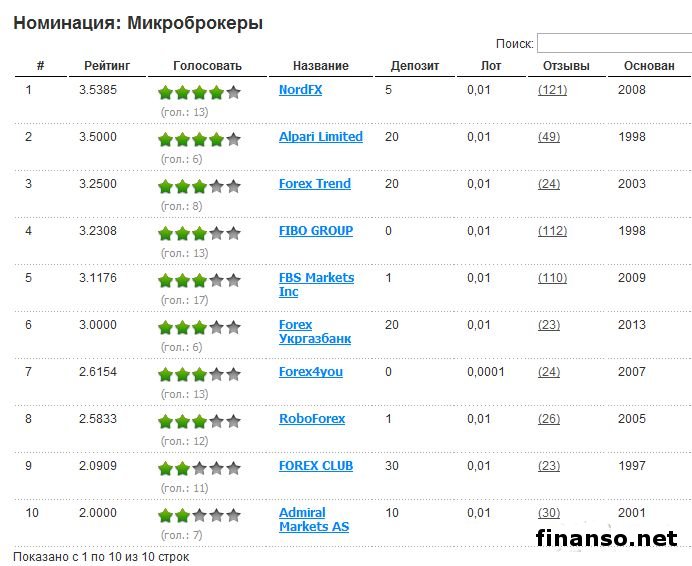Viewport: 692px width, 566px height.
Task: Open the NordFX broker link
Action: click(300, 90)
